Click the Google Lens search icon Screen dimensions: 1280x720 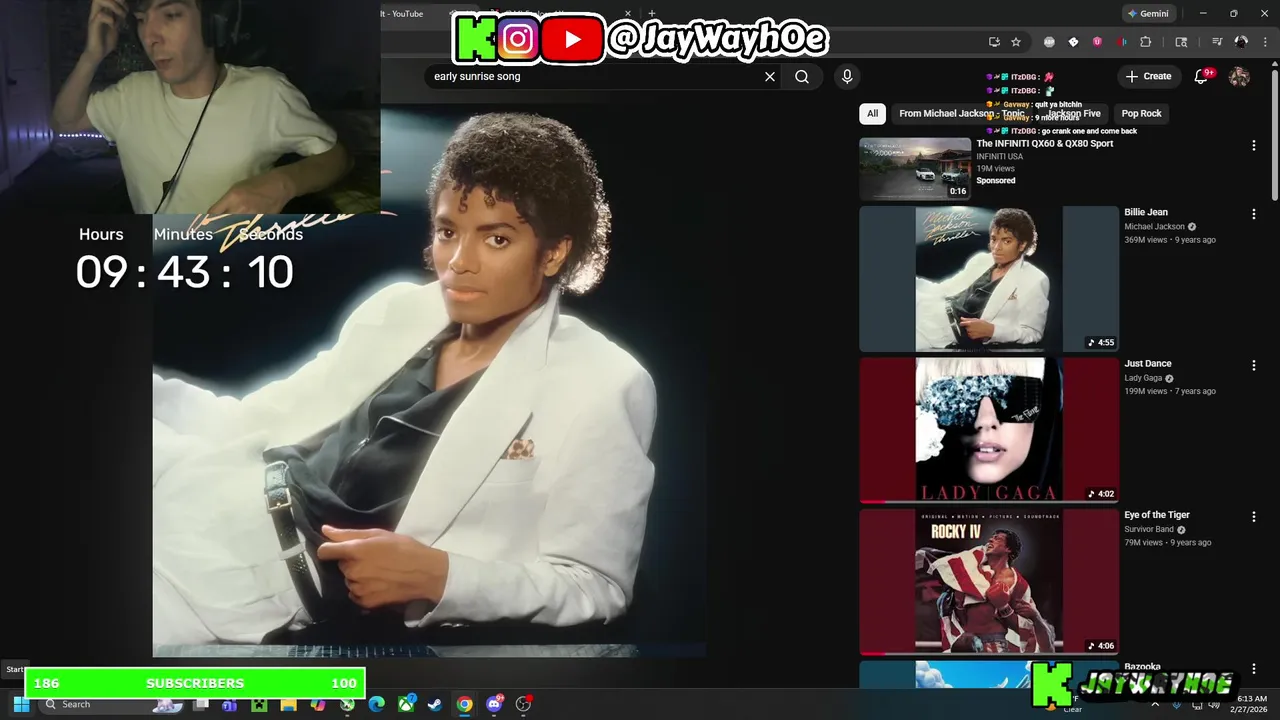pyautogui.click(x=1181, y=42)
